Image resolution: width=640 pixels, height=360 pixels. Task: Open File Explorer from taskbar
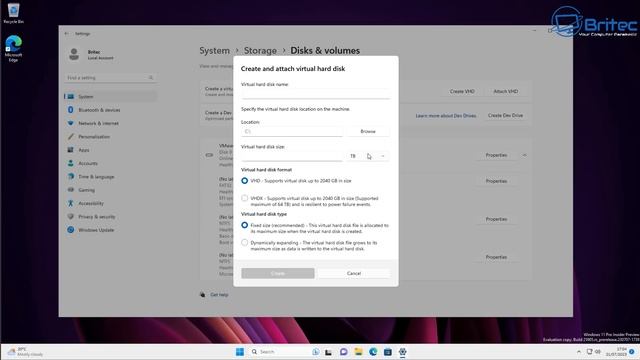click(x=358, y=351)
